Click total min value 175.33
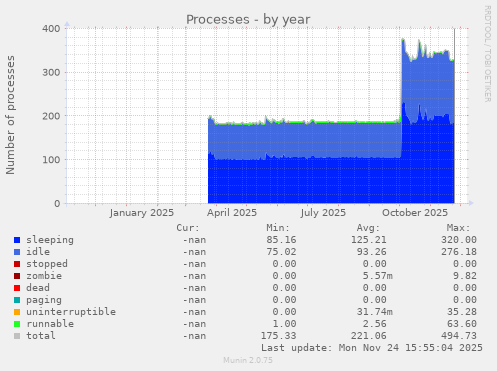497x371 pixels. click(278, 336)
